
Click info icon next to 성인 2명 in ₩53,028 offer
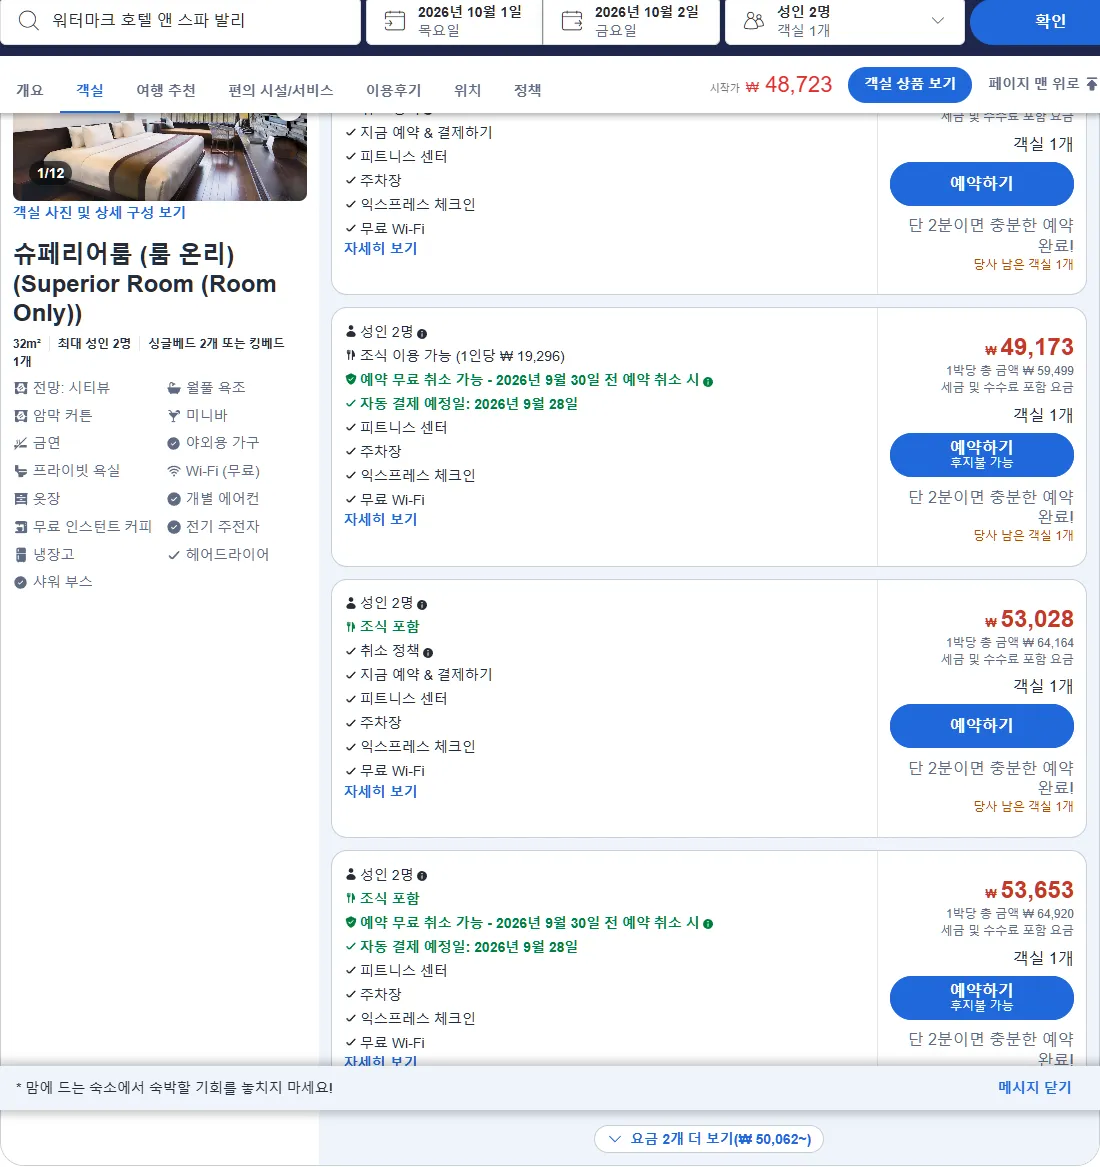pos(422,604)
